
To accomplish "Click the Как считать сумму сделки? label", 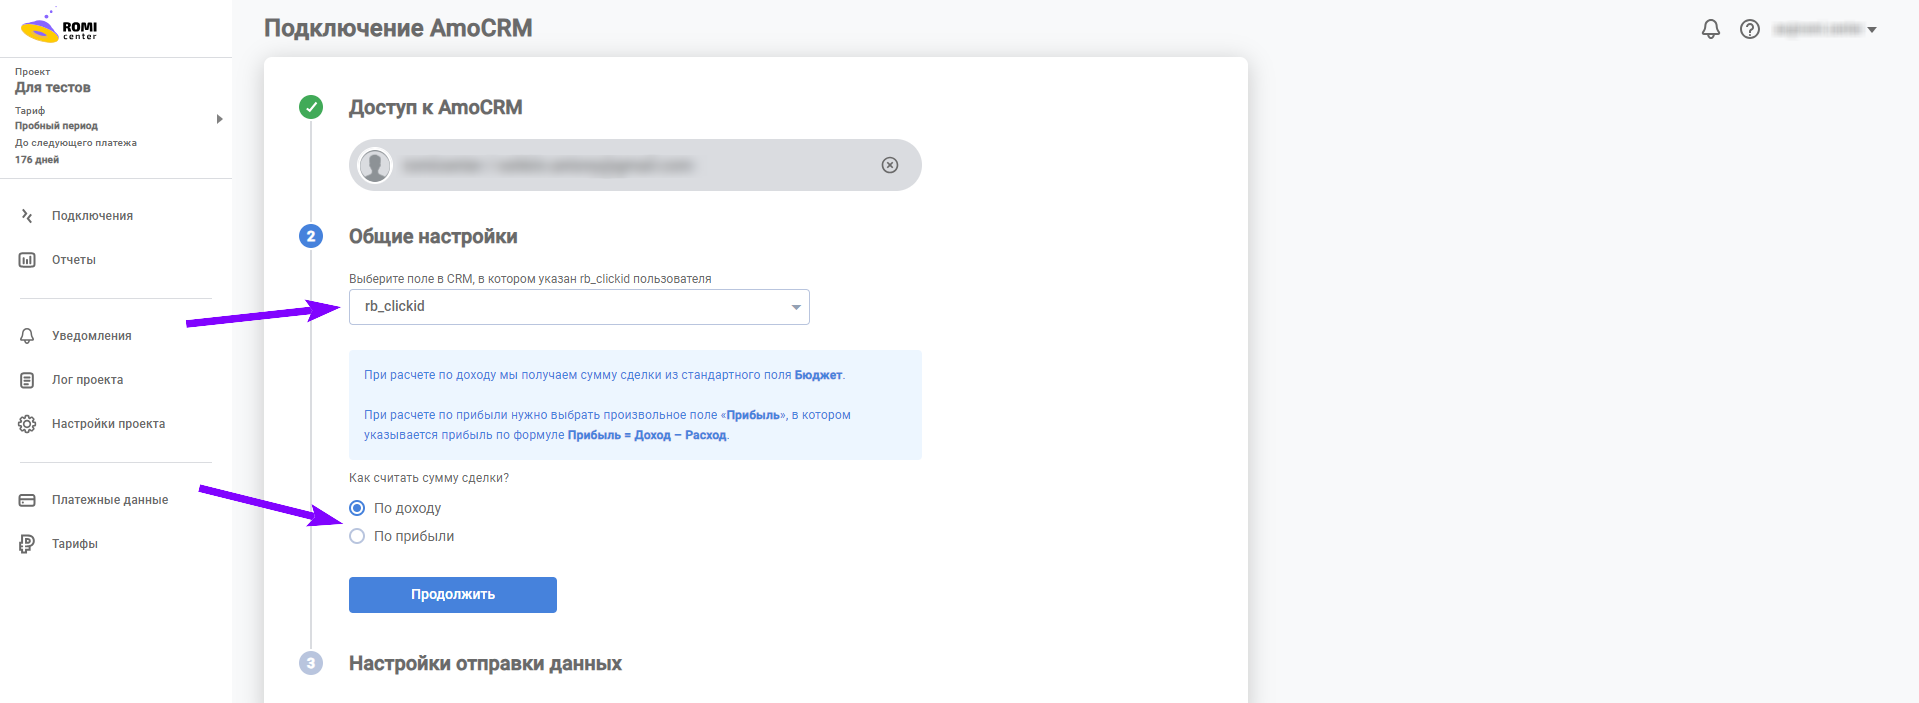I will (429, 478).
